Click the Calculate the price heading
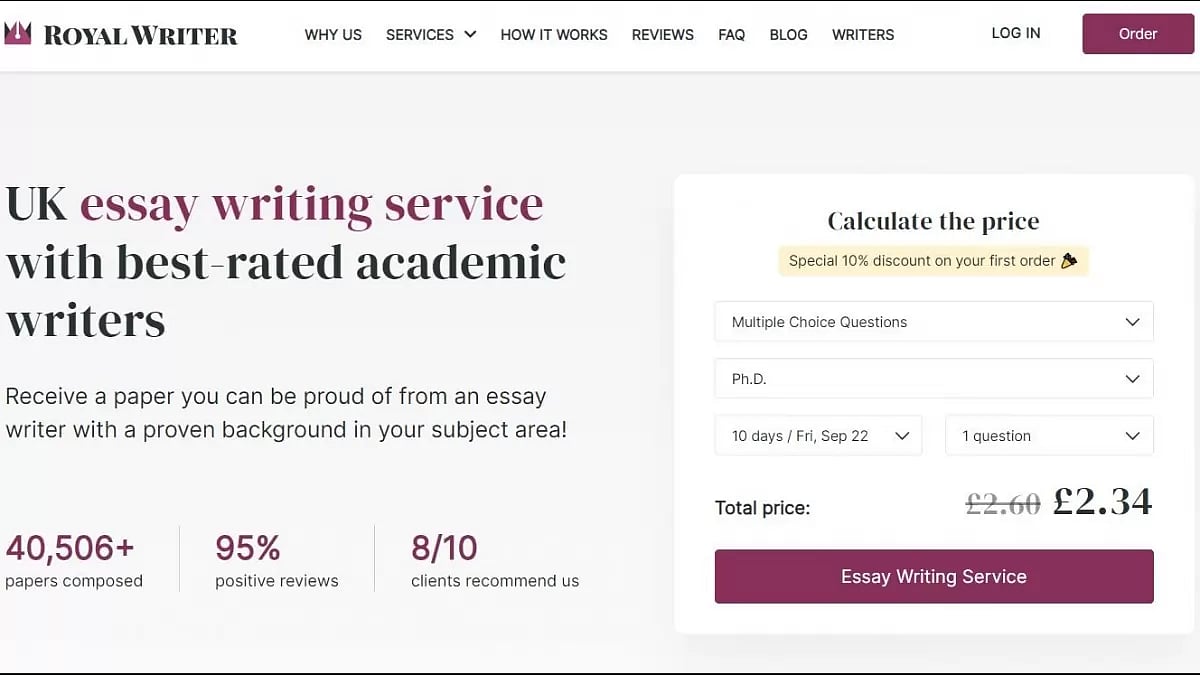The height and width of the screenshot is (675, 1200). tap(933, 221)
